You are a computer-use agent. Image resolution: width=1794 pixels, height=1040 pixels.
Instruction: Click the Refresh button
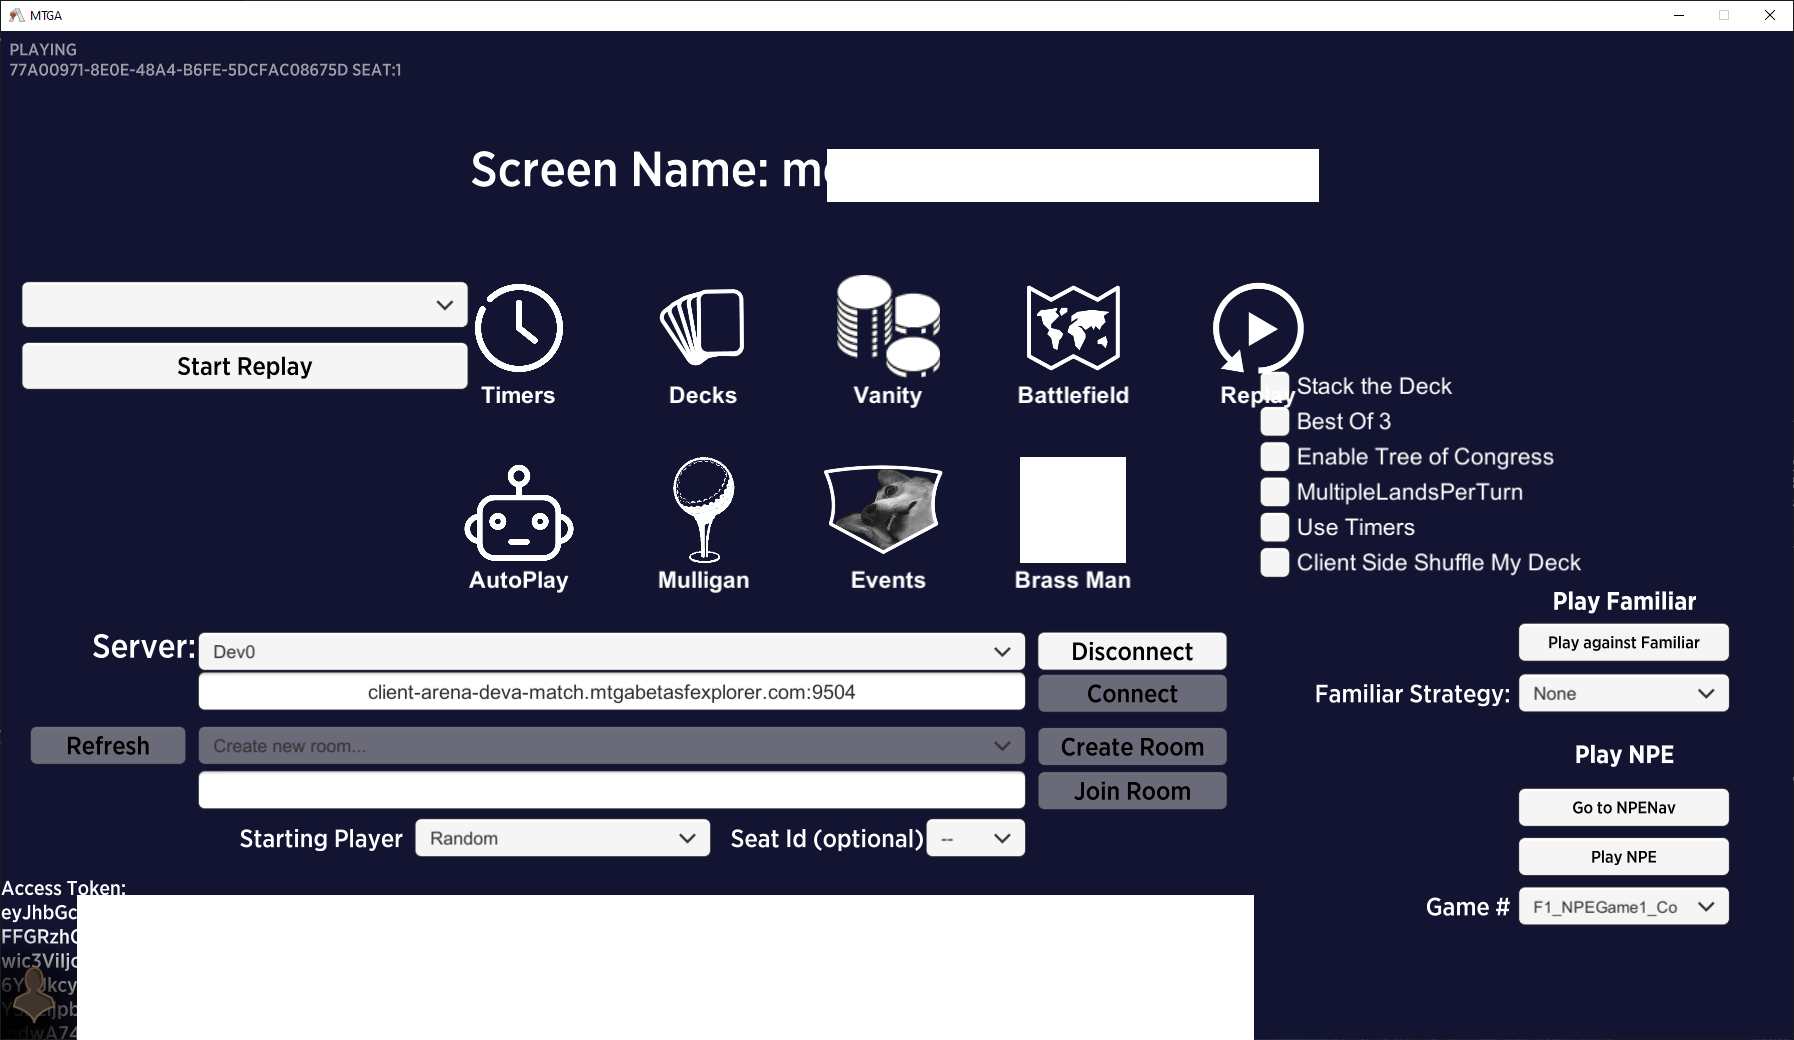pyautogui.click(x=108, y=746)
